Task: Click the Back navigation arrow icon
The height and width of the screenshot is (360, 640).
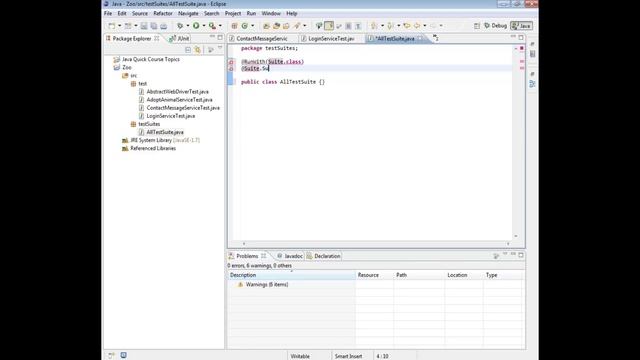Action: click(417, 26)
